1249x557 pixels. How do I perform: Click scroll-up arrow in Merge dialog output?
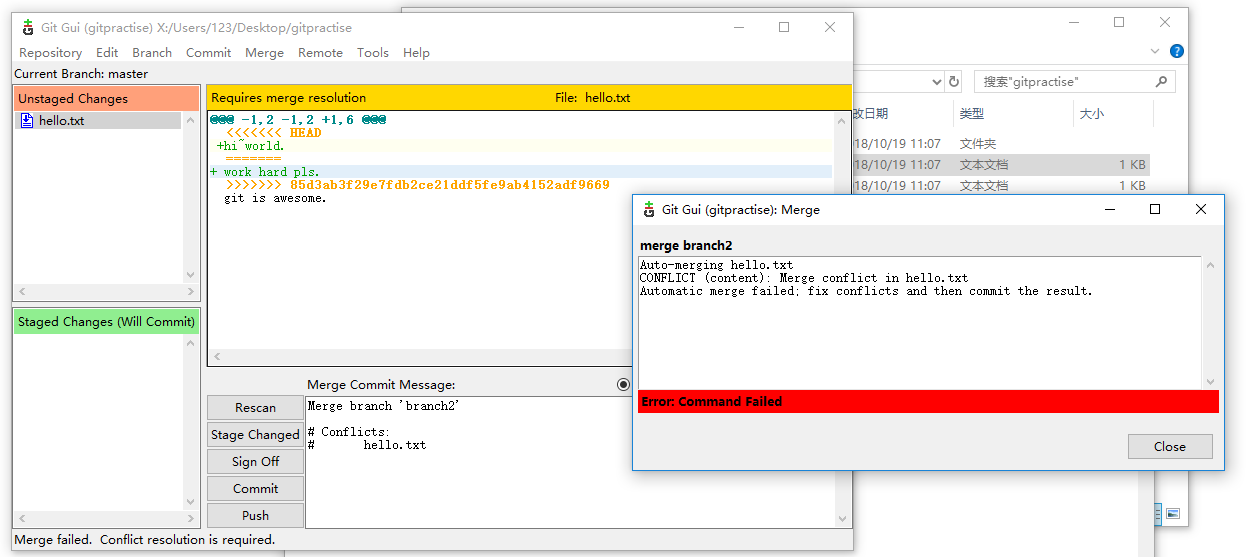click(1210, 265)
